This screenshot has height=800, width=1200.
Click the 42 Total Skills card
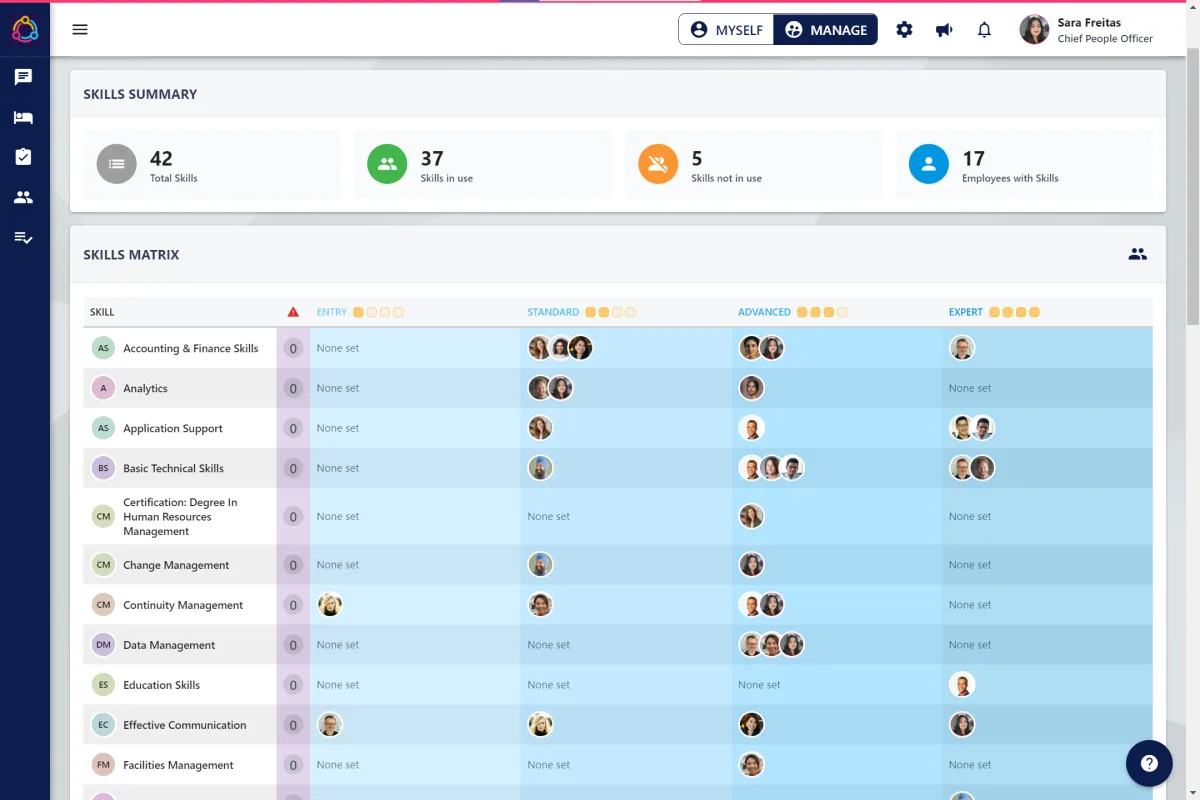click(x=212, y=165)
